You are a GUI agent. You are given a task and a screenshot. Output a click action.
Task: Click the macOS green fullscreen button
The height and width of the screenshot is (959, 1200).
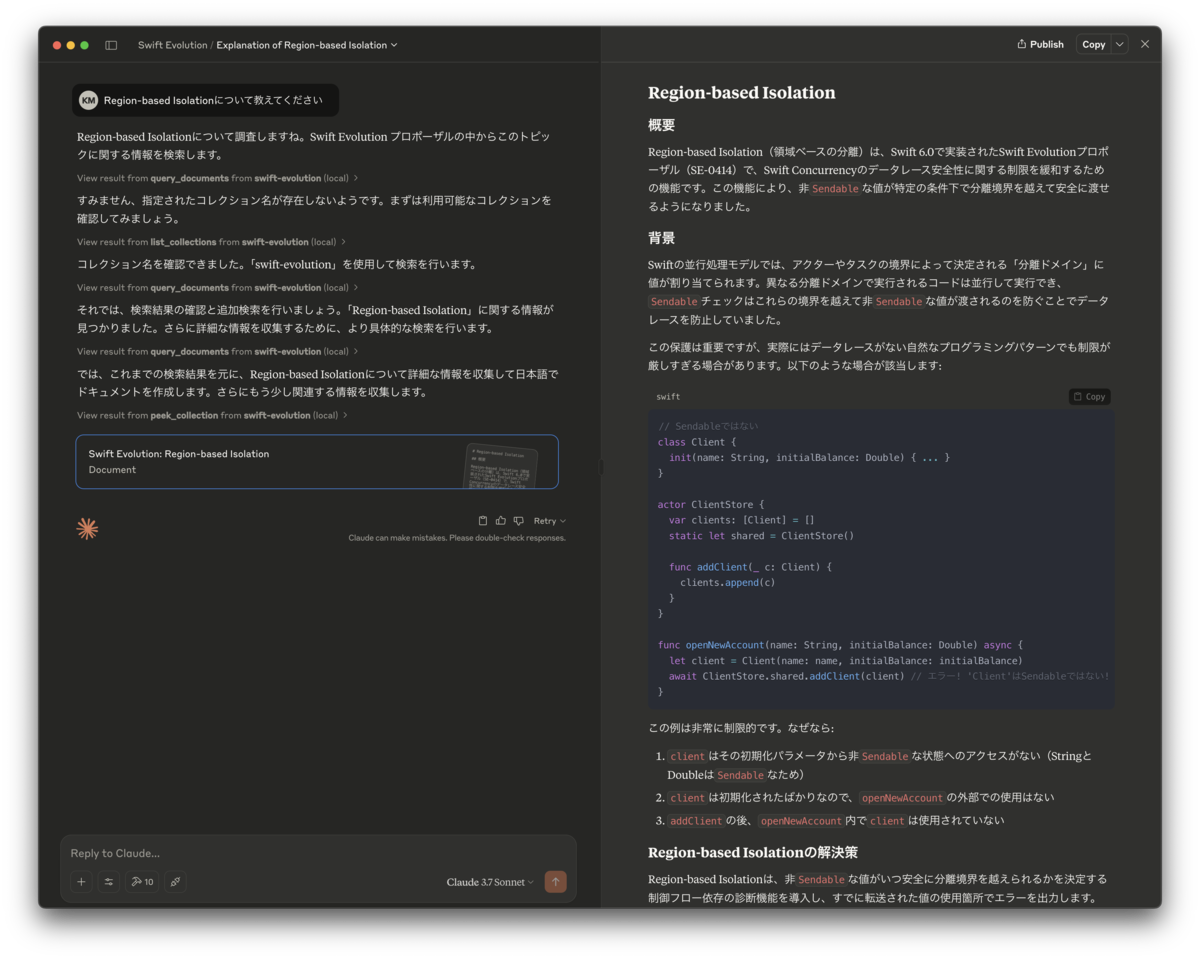[x=85, y=45]
